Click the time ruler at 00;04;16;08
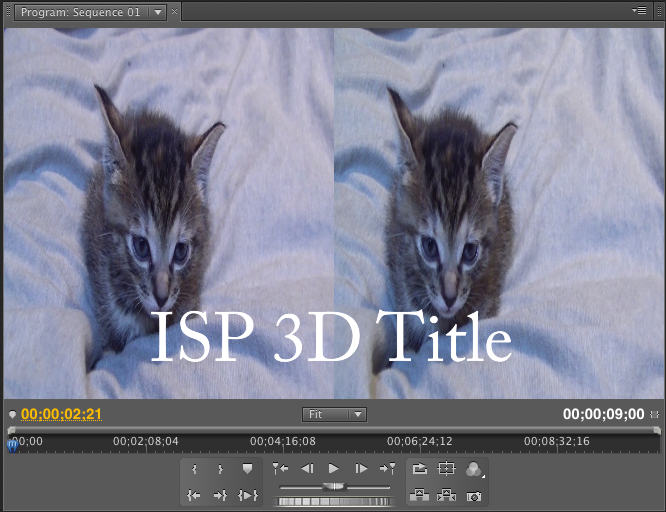 pos(283,442)
